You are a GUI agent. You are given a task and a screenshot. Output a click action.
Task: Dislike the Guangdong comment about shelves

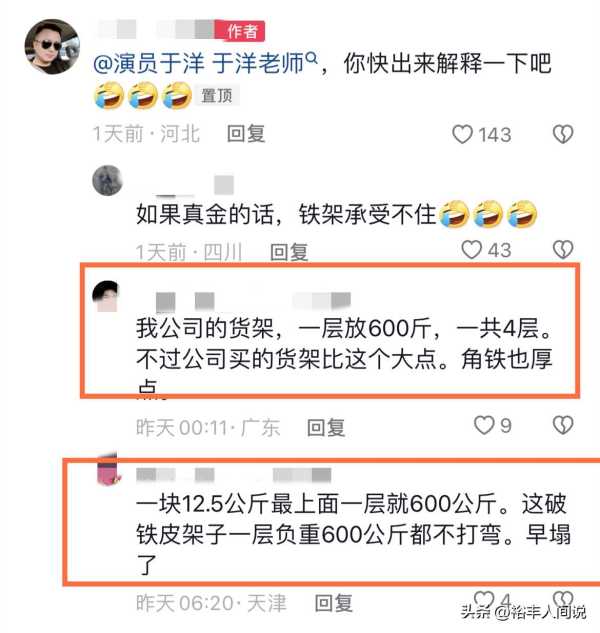[x=563, y=425]
